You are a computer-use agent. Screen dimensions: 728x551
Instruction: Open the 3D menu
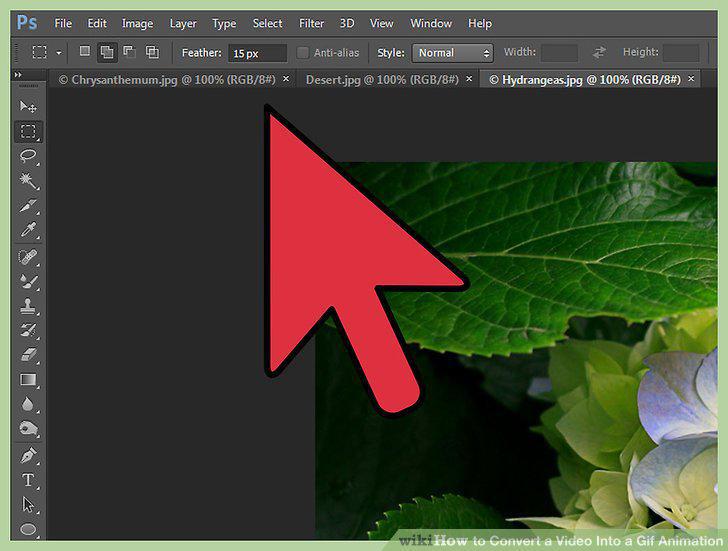coord(347,23)
